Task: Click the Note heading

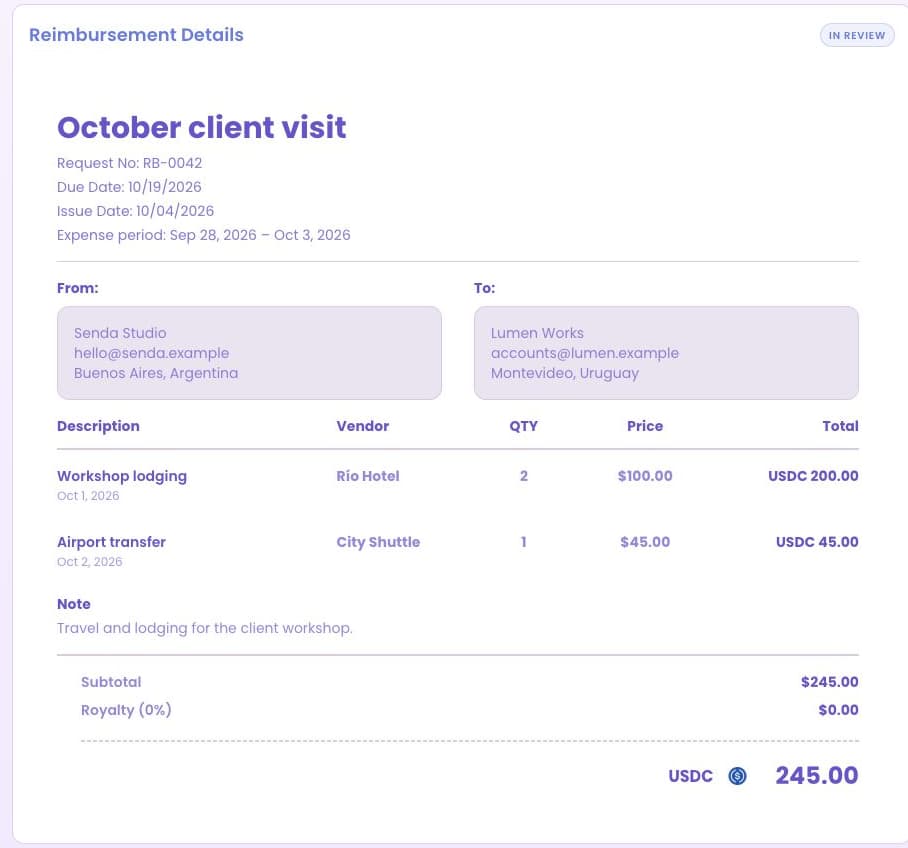Action: coord(74,604)
